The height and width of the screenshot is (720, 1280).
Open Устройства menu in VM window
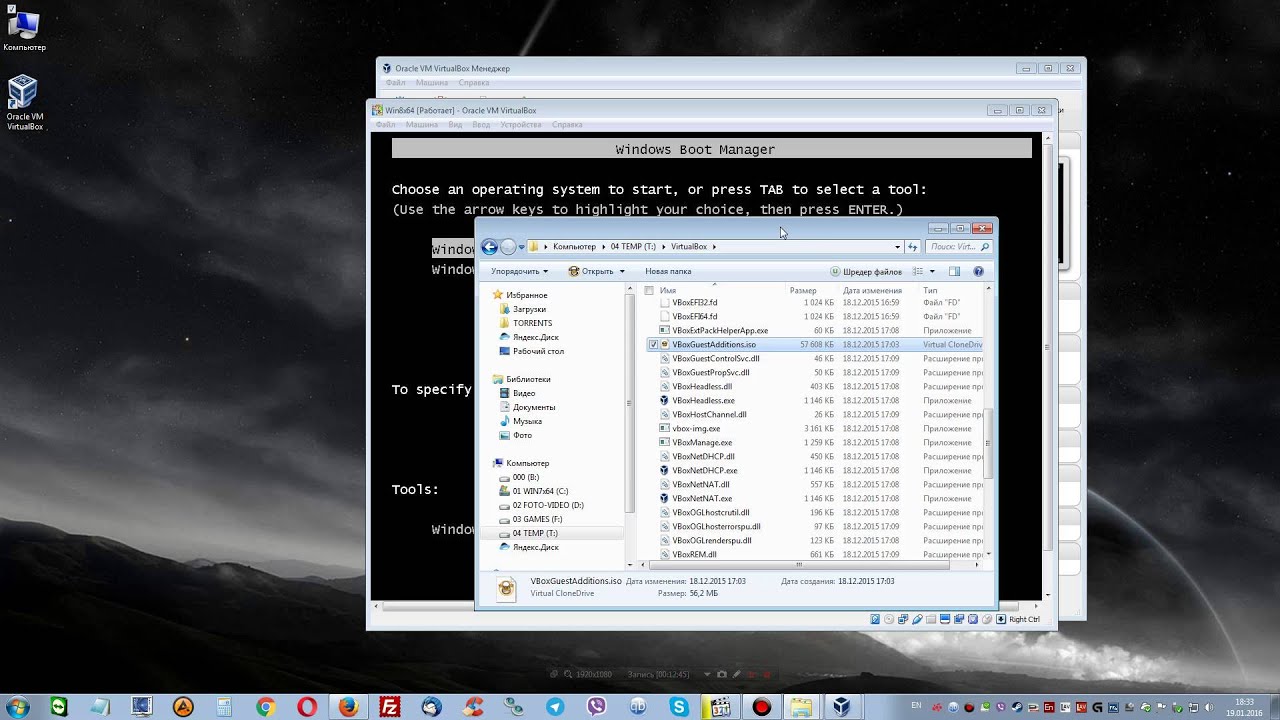[521, 125]
